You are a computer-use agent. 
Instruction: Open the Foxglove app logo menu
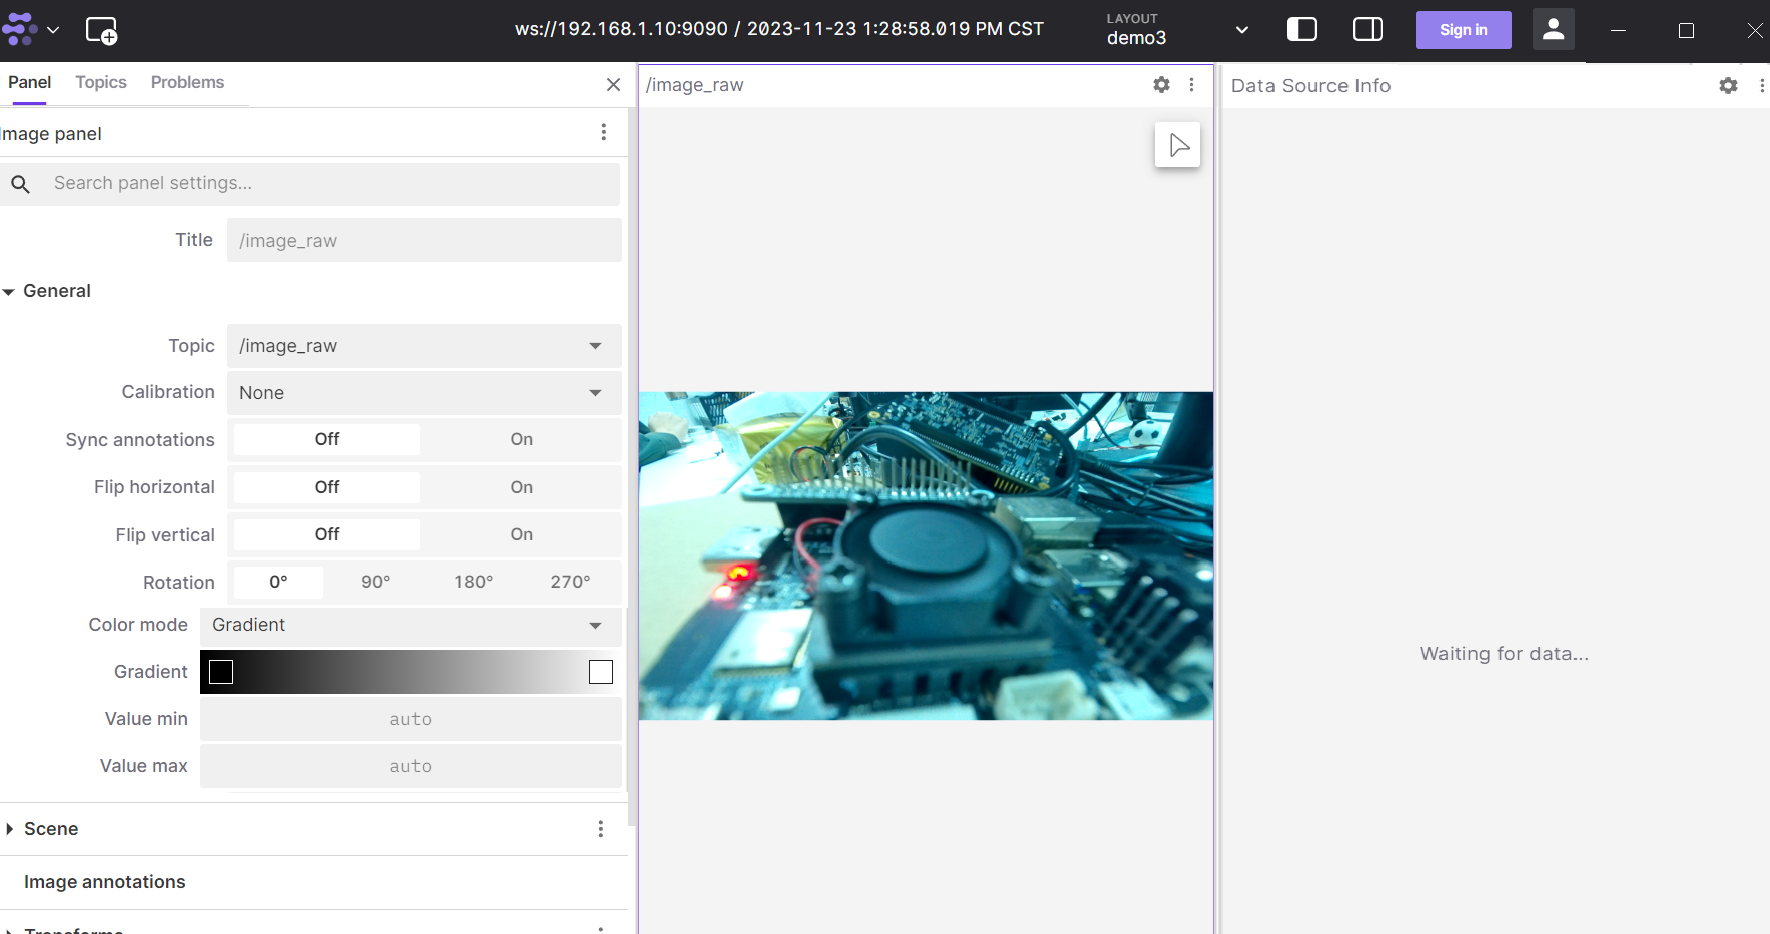pyautogui.click(x=20, y=29)
